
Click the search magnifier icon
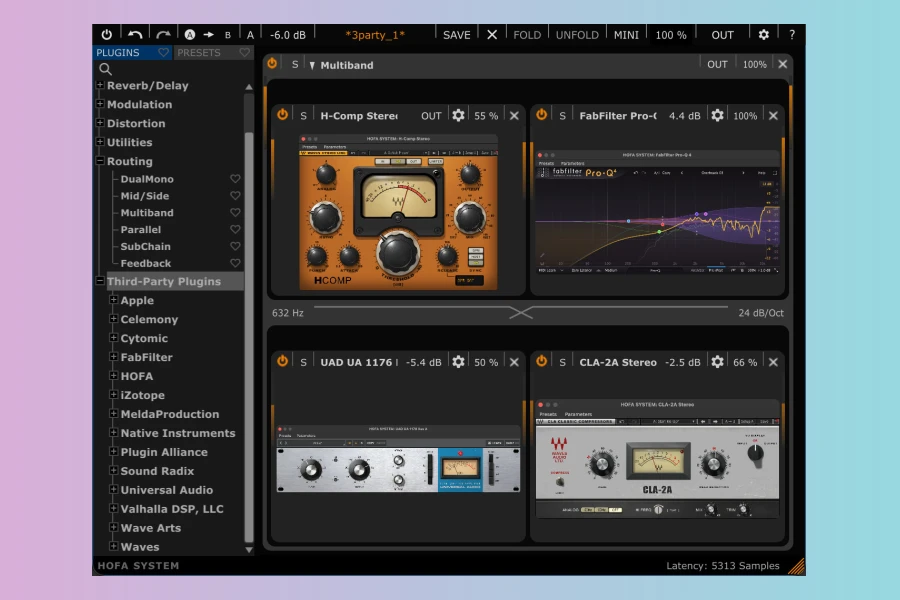point(105,69)
